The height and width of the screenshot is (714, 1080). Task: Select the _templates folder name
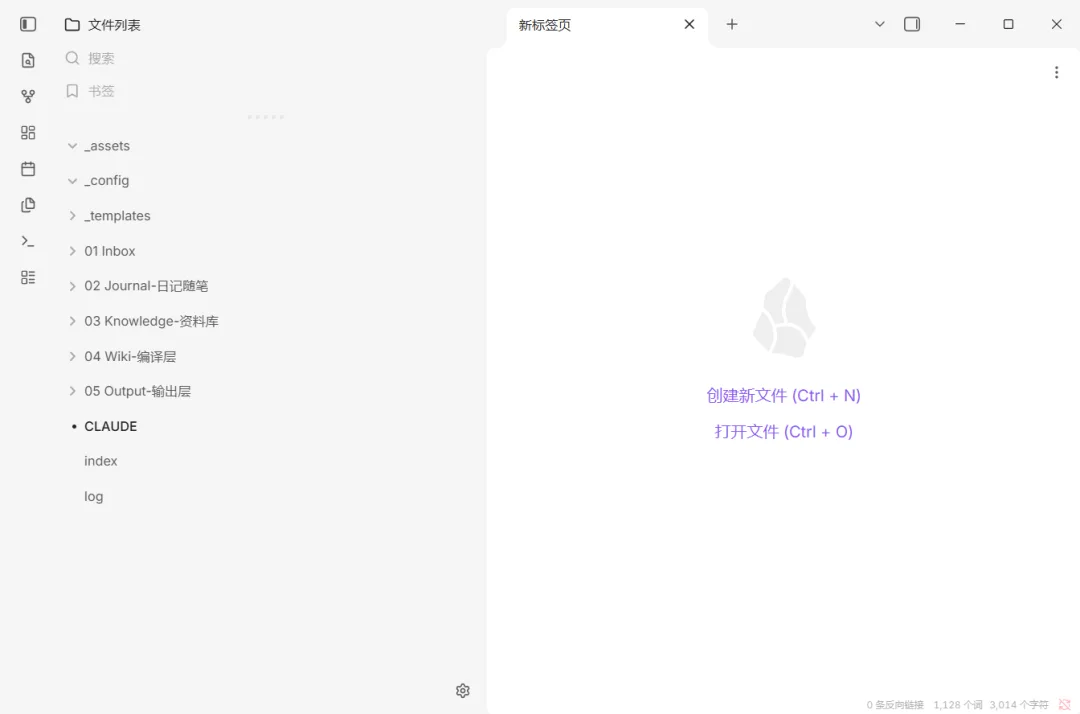pos(117,216)
